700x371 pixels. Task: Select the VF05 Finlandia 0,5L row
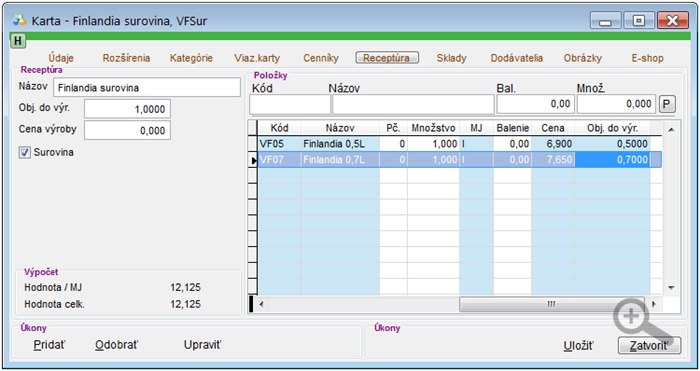454,144
